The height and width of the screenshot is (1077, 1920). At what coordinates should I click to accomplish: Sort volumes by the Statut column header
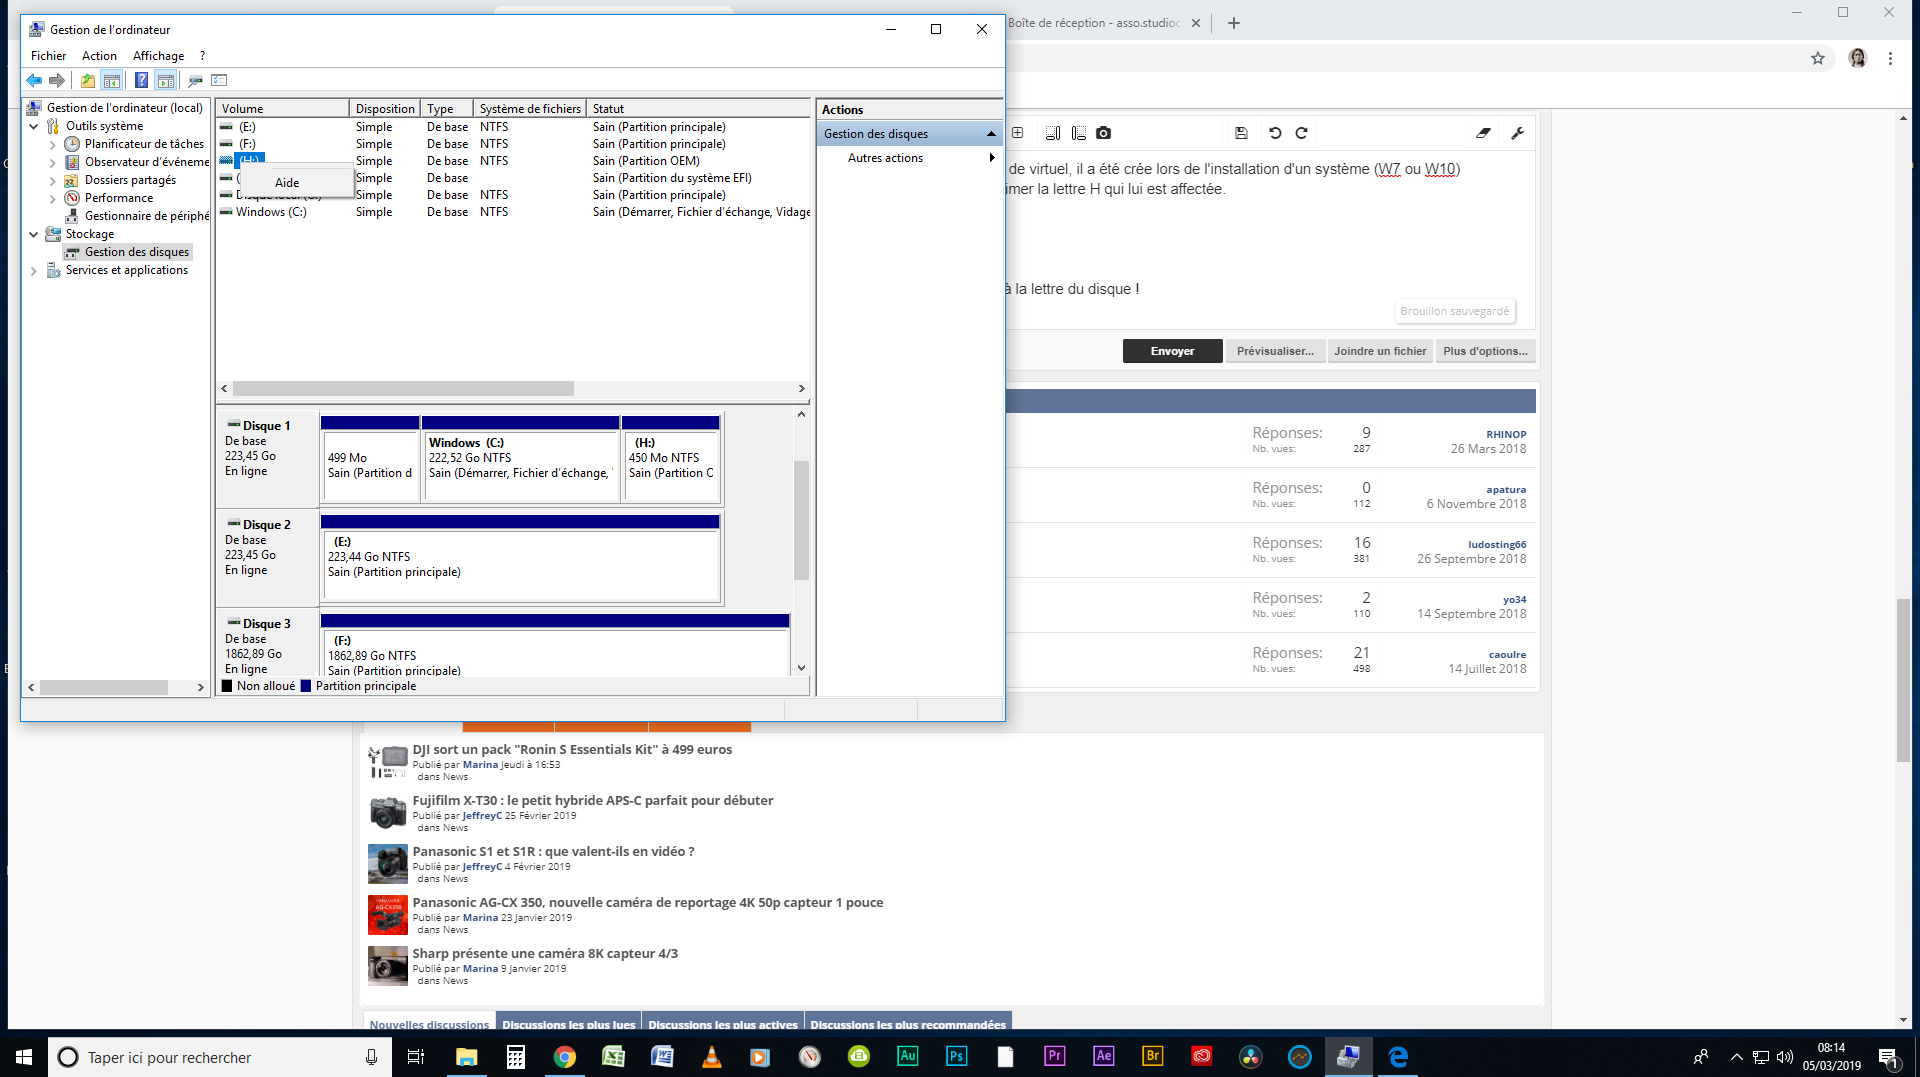[698, 108]
